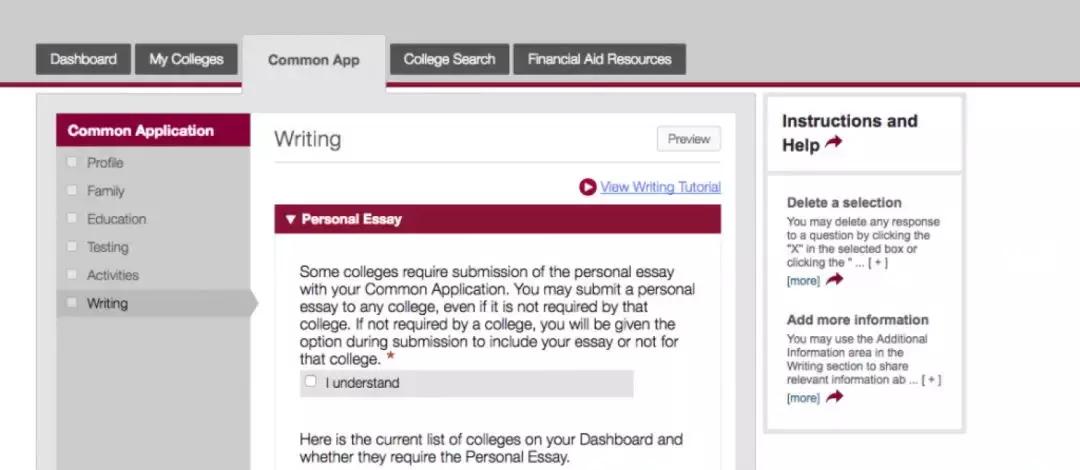Image resolution: width=1080 pixels, height=470 pixels.
Task: Expand Delete a selection help text with [+]
Action: (x=877, y=263)
